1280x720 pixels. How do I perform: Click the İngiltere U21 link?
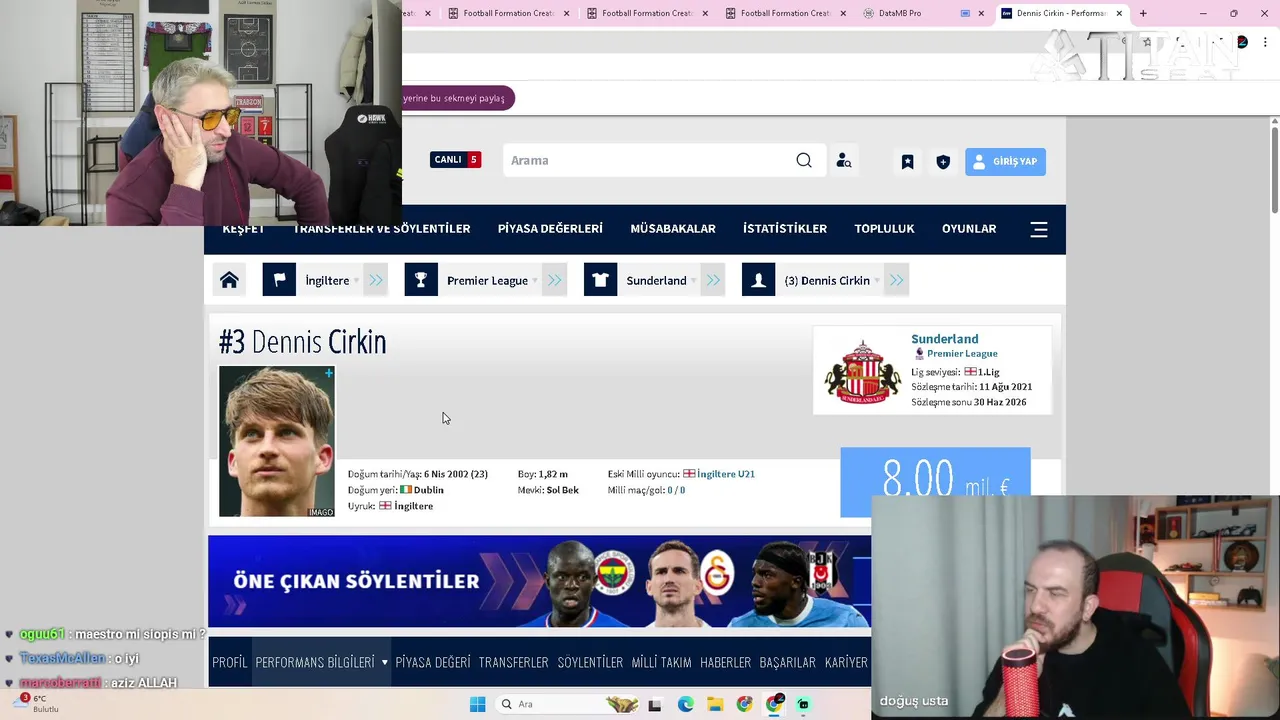click(726, 474)
